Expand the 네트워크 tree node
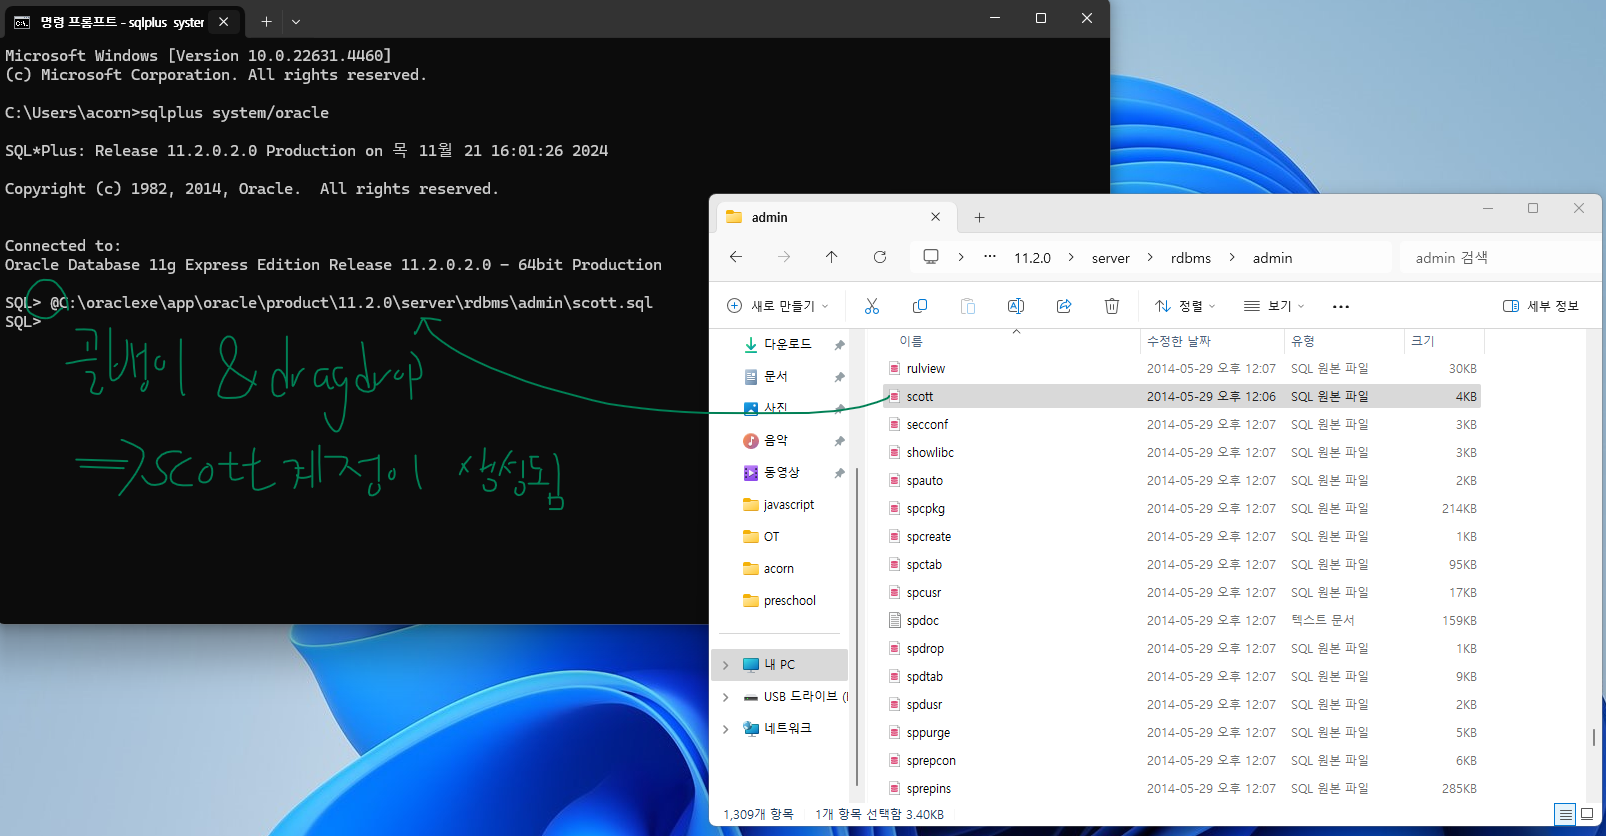Viewport: 1606px width, 836px height. coord(726,729)
